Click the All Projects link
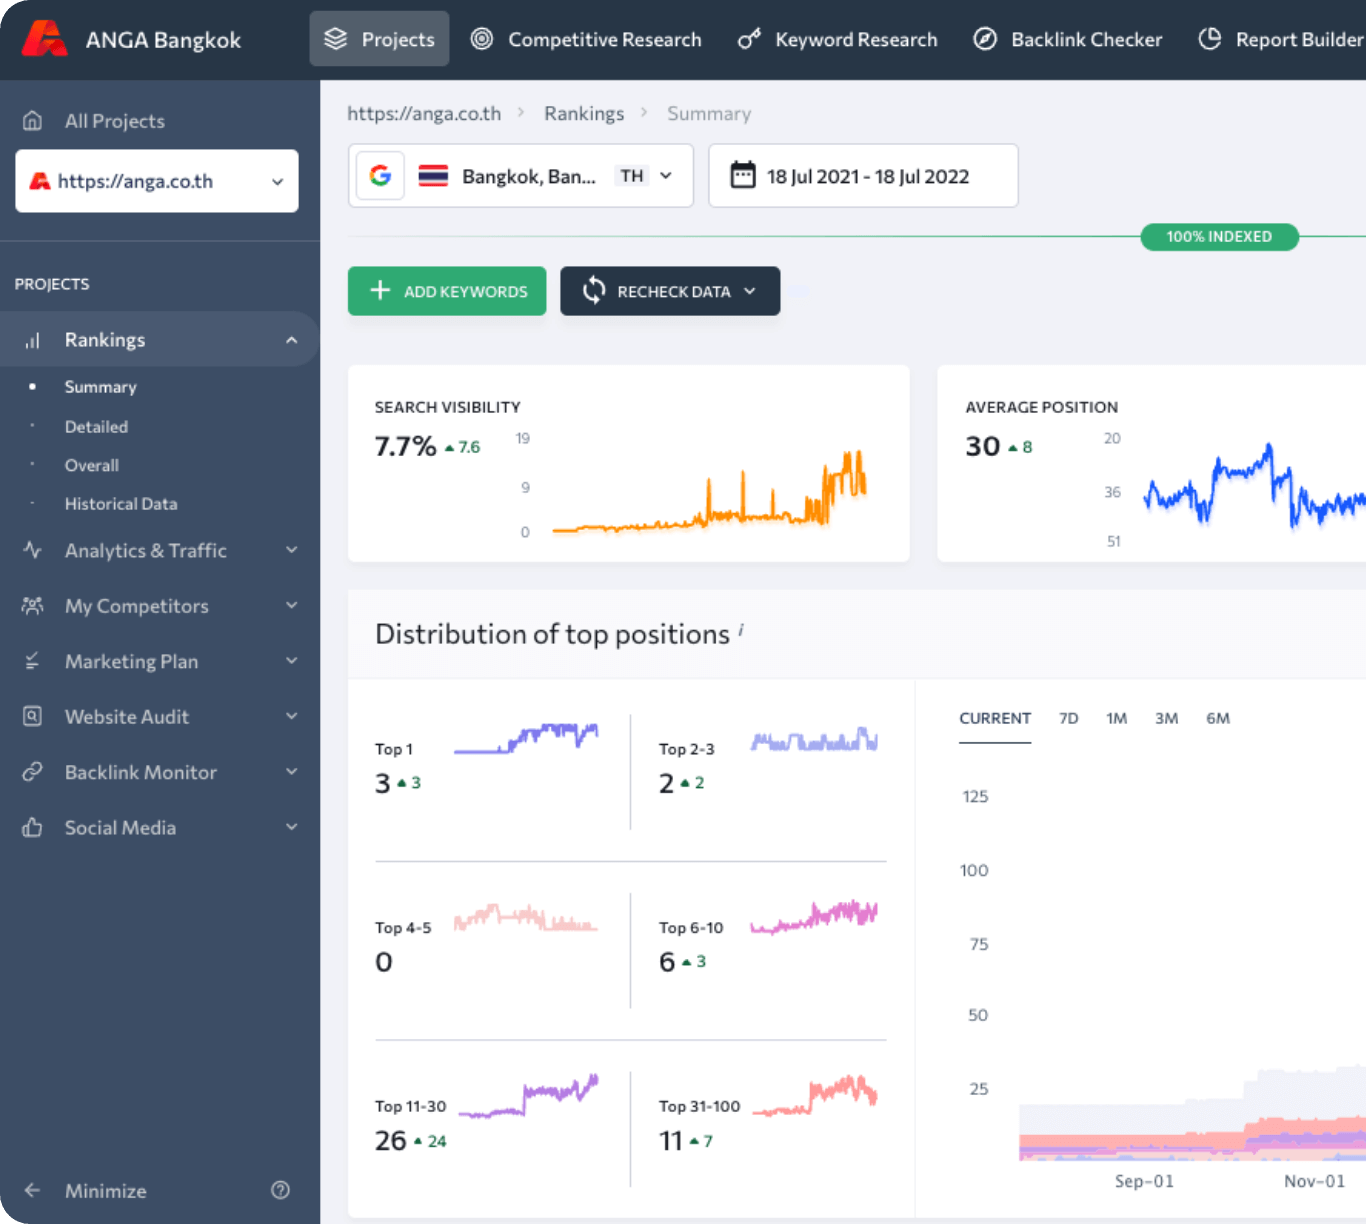The width and height of the screenshot is (1366, 1224). [x=115, y=121]
